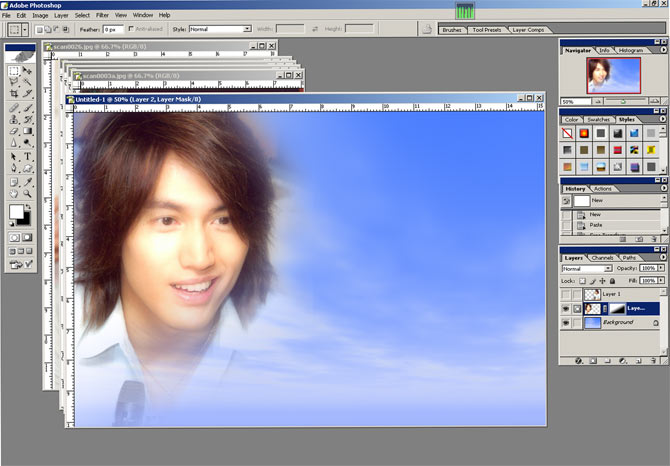
Task: Select the Eyedropper tool
Action: pos(27,182)
